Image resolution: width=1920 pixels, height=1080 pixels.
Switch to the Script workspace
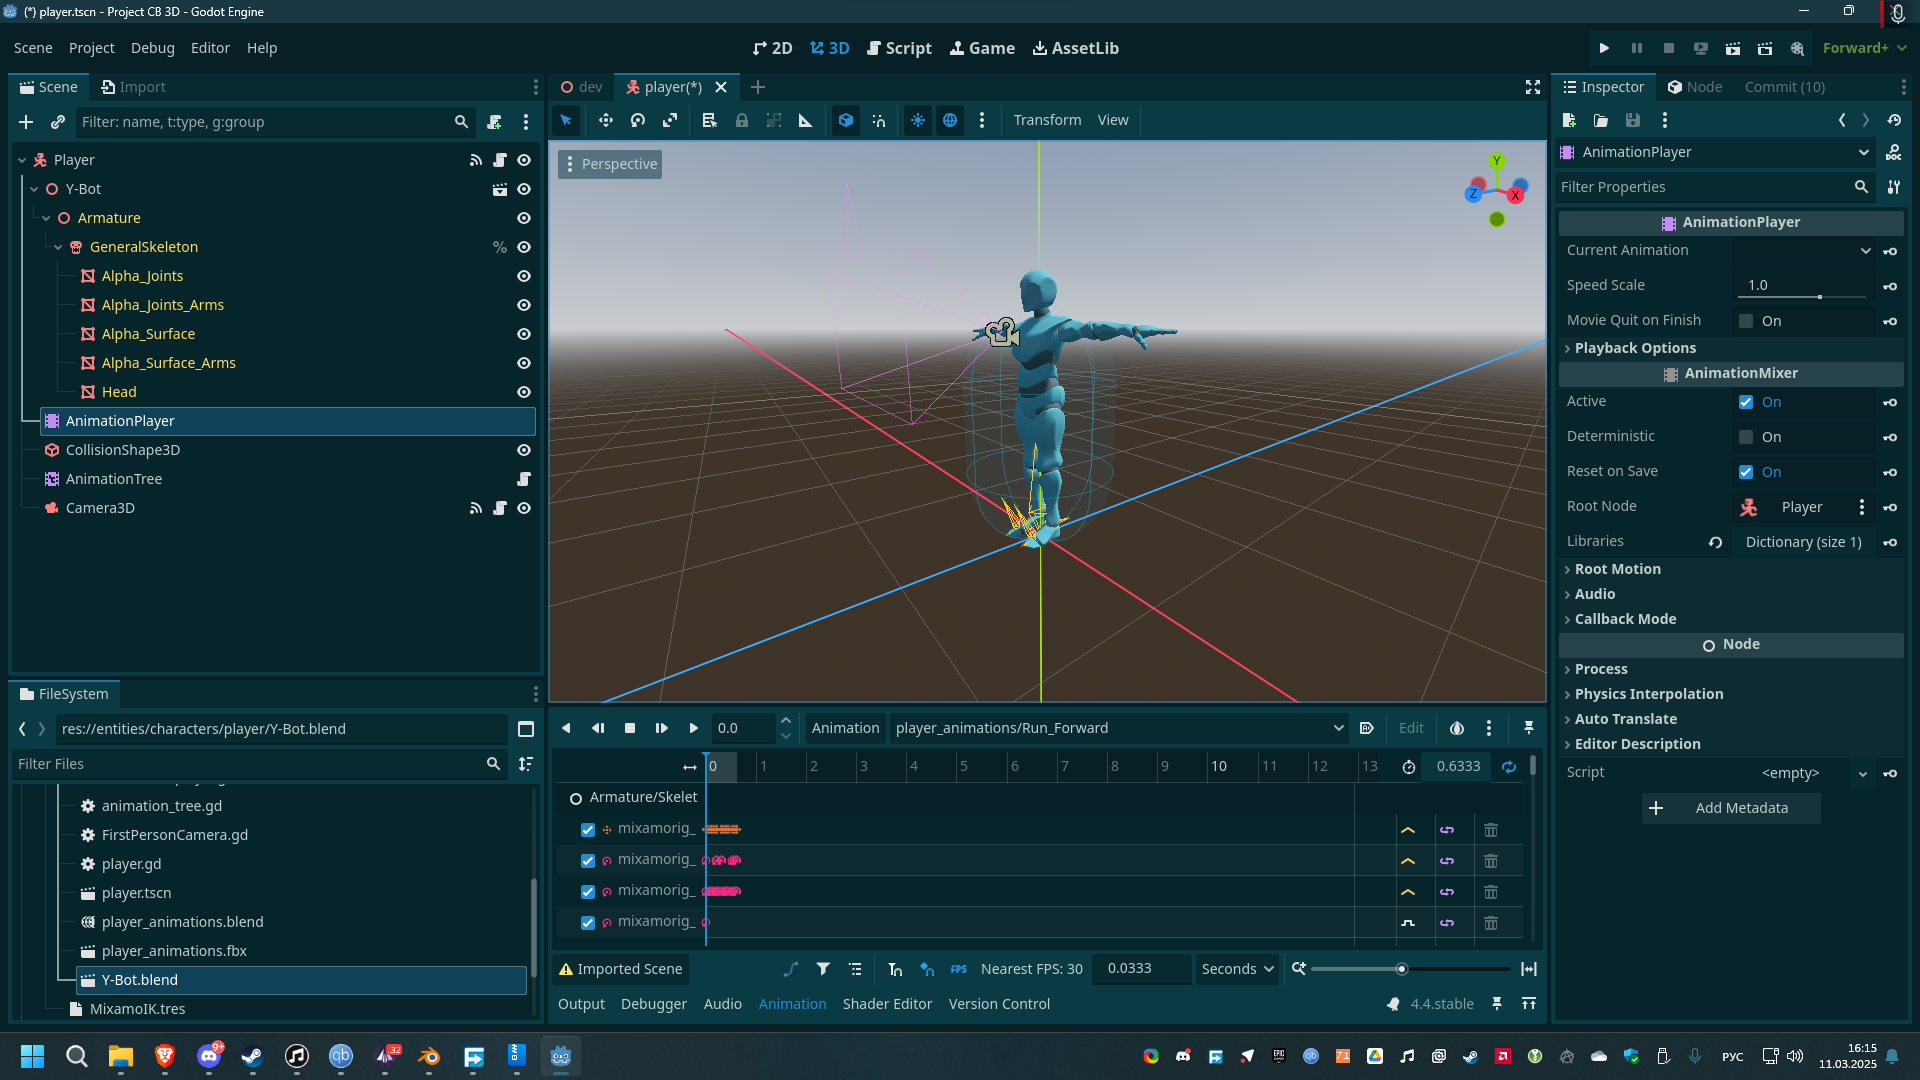pyautogui.click(x=899, y=48)
